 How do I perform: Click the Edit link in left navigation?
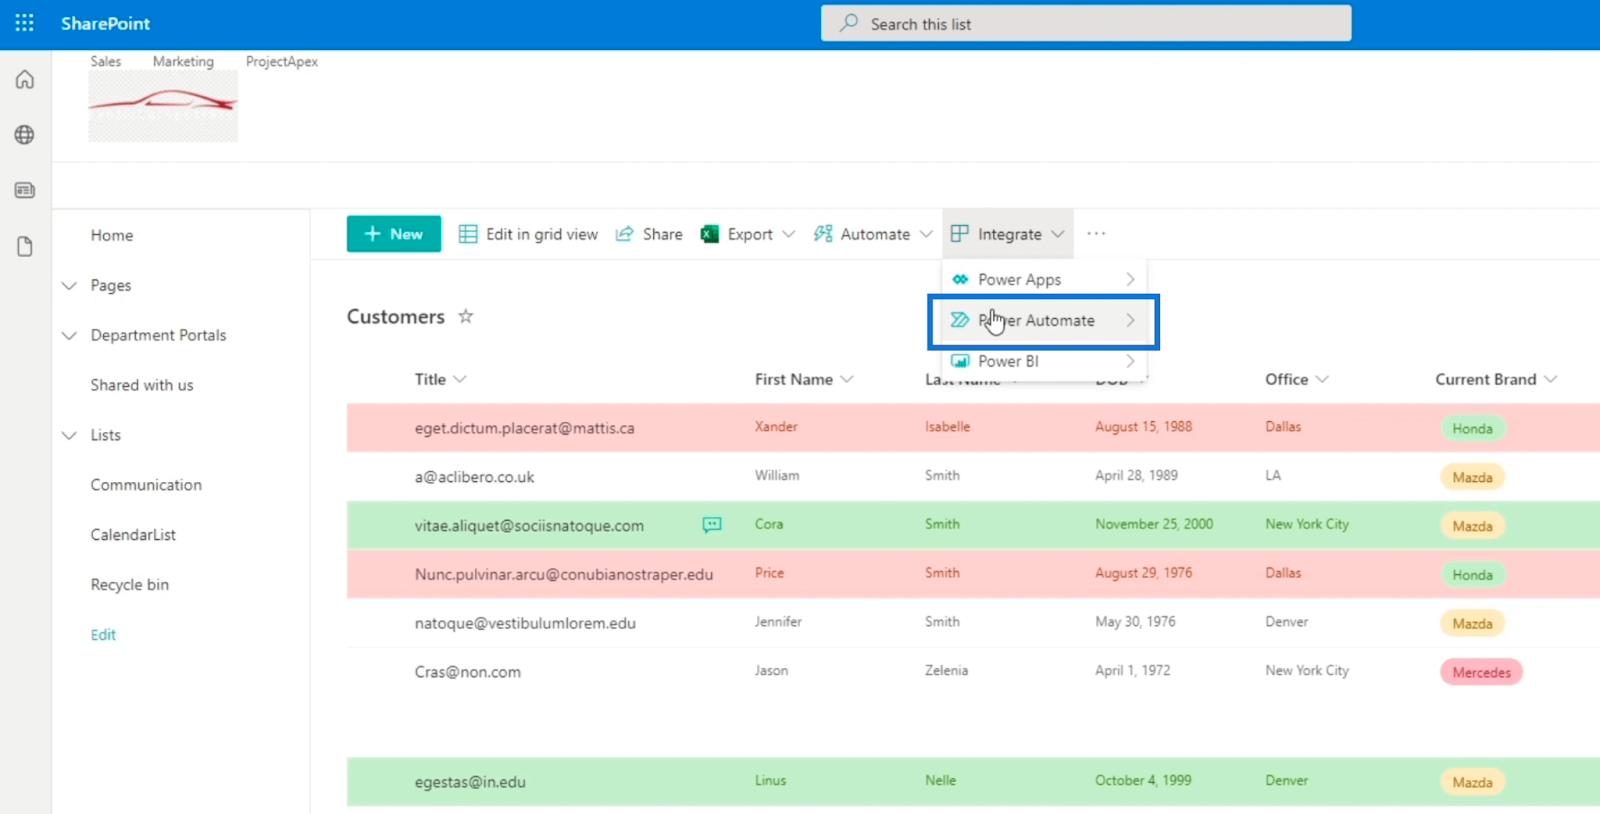pos(103,635)
